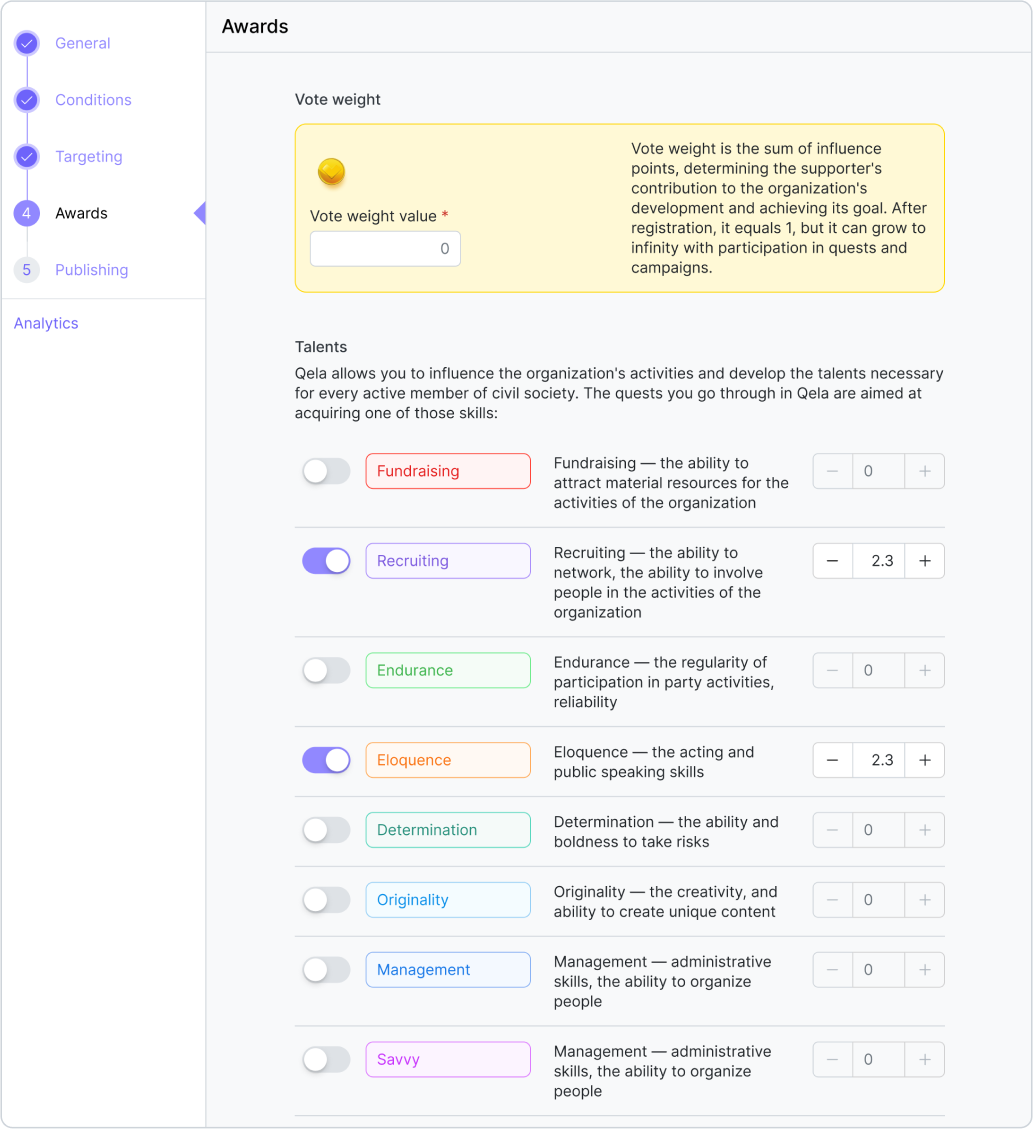Screen dimensions: 1033x1129
Task: Open the Conditions step
Action: pyautogui.click(x=93, y=100)
